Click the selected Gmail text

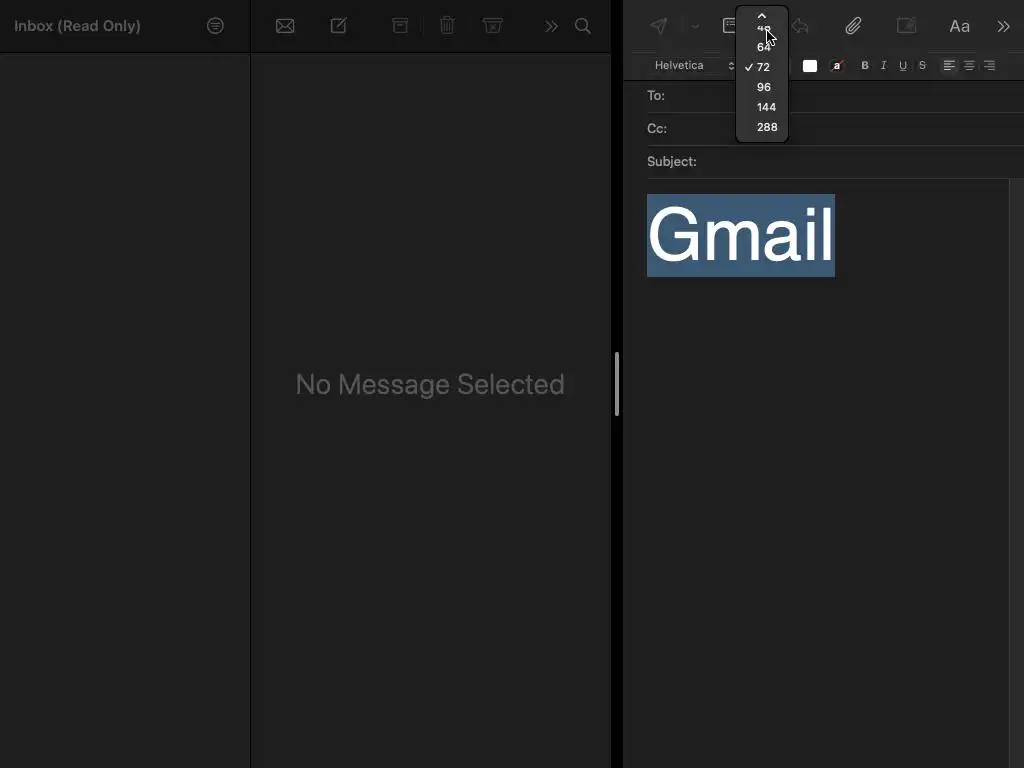[x=741, y=235]
